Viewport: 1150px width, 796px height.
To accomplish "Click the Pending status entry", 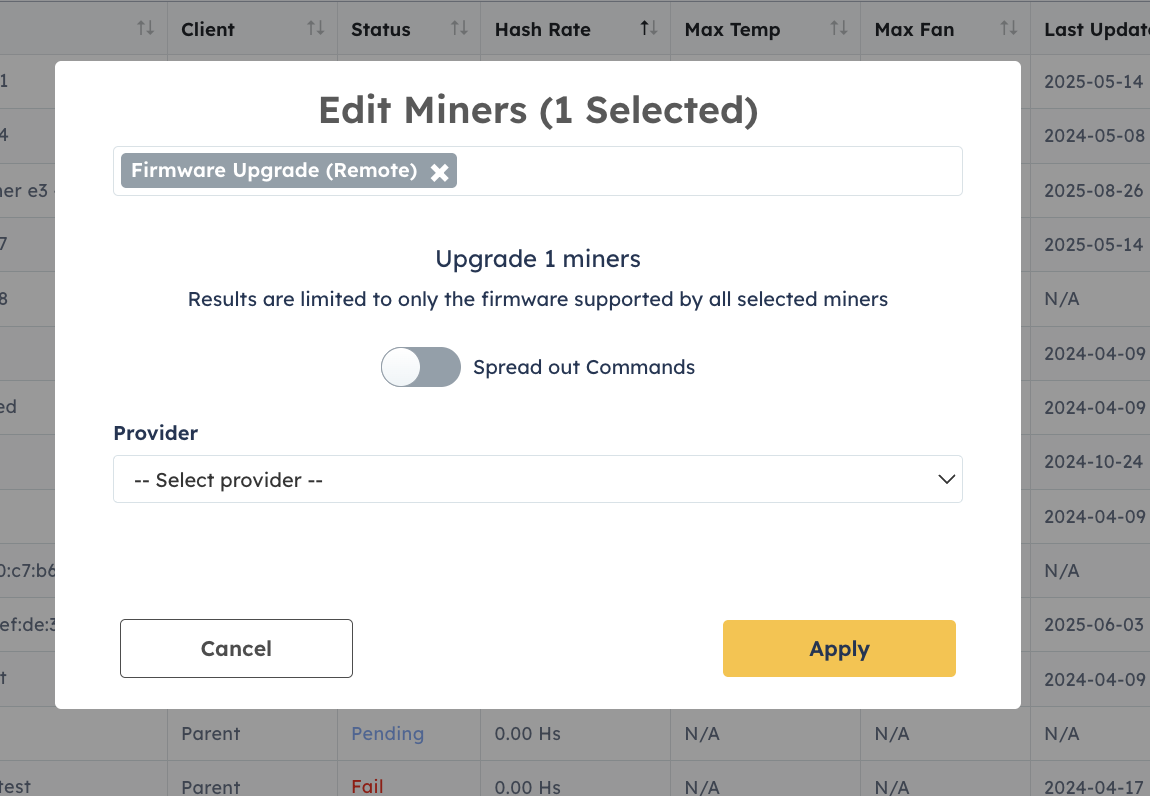I will pos(387,733).
